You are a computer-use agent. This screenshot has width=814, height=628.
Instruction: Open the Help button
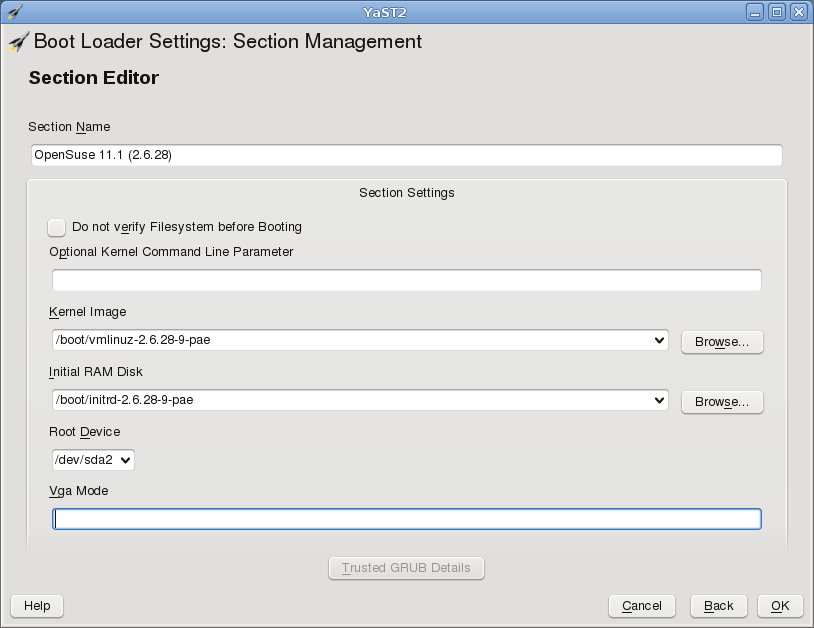37,606
